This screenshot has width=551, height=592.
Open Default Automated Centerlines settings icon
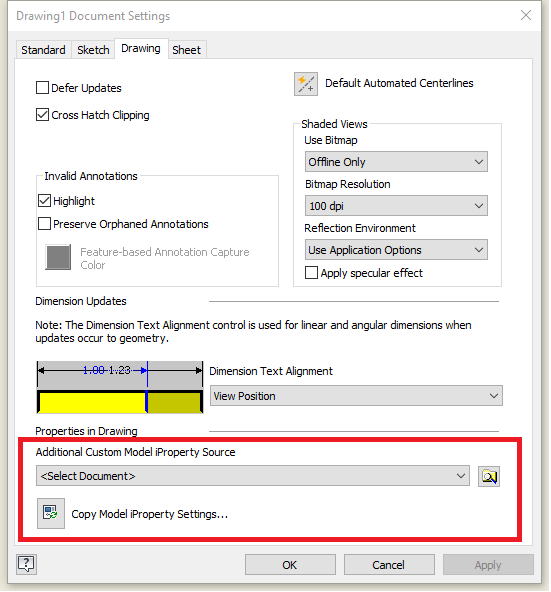pos(306,84)
